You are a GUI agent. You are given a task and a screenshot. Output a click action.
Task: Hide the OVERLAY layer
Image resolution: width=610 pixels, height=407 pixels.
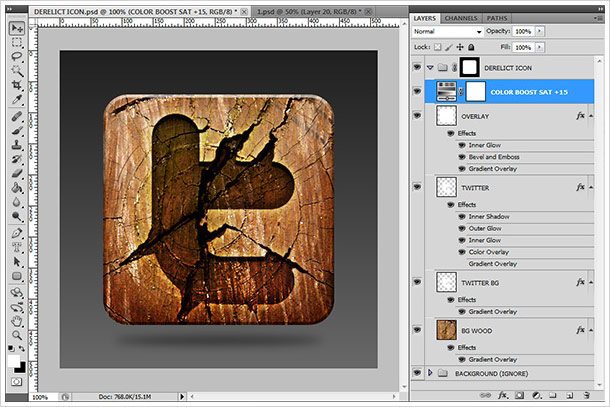coord(417,116)
